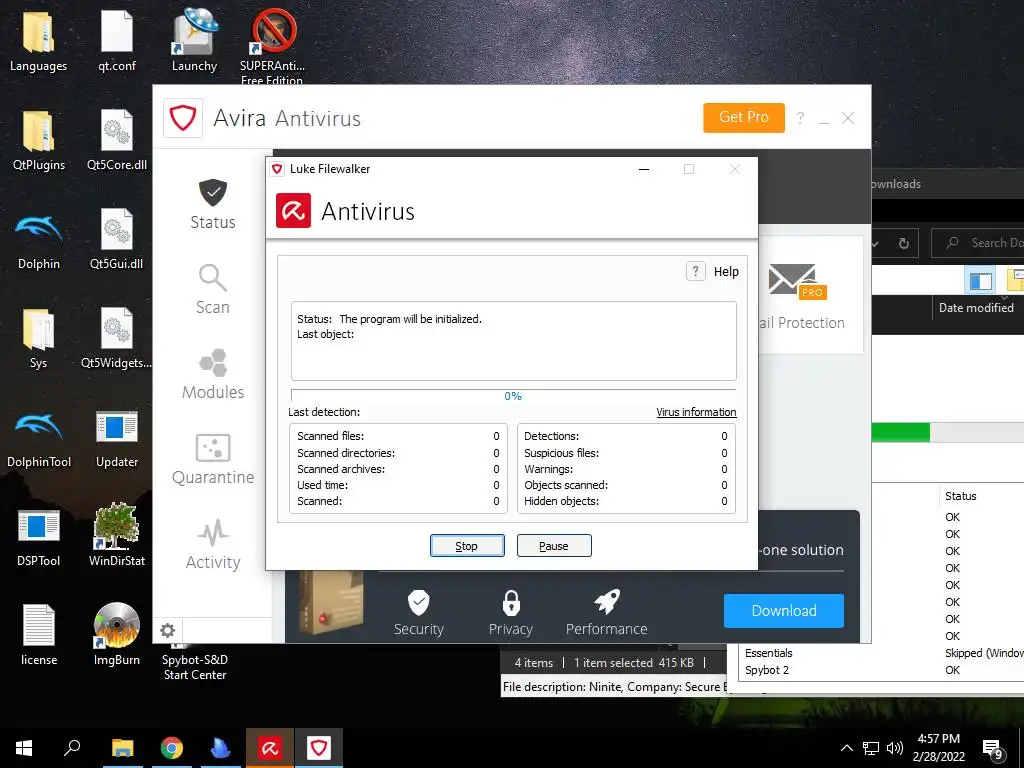
Task: Click the Status column header in Ninite
Action: tap(961, 496)
